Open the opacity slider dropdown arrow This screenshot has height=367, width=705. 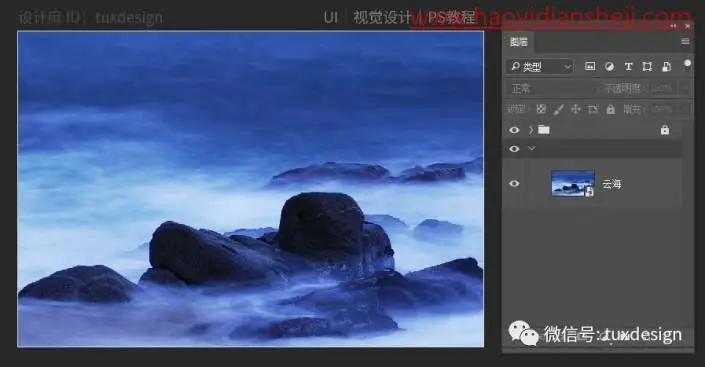(x=685, y=89)
